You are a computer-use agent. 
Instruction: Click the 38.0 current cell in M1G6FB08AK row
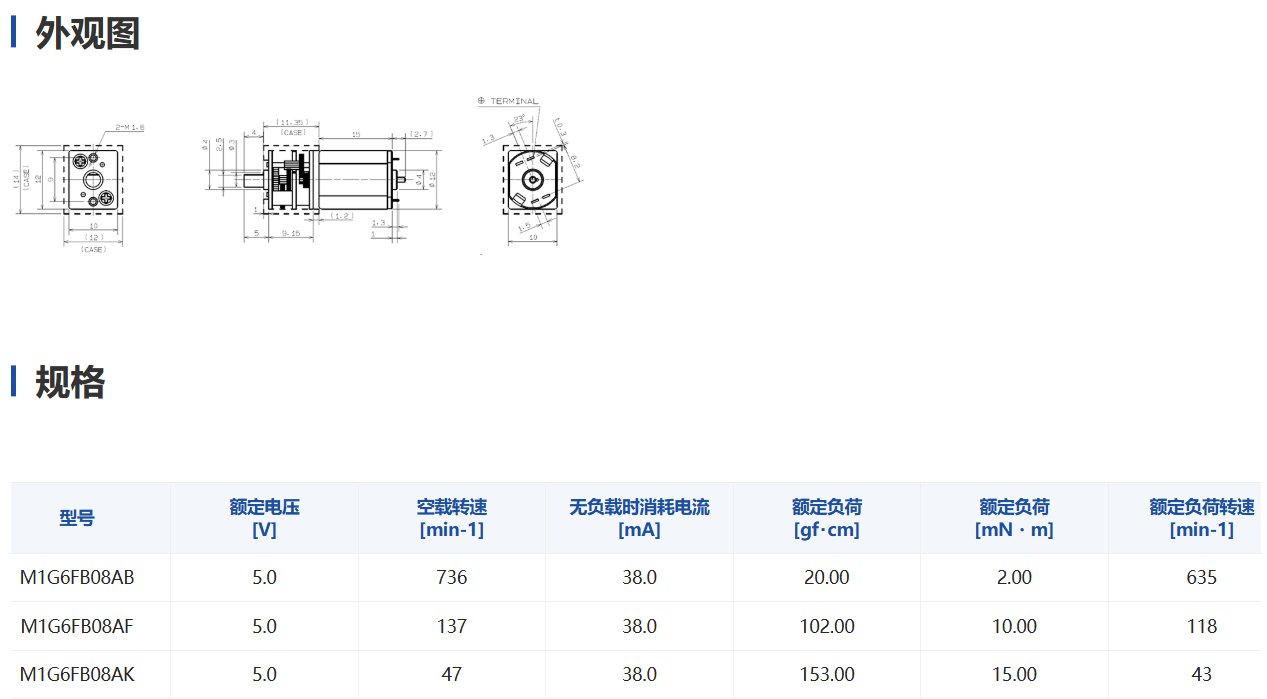coord(639,674)
